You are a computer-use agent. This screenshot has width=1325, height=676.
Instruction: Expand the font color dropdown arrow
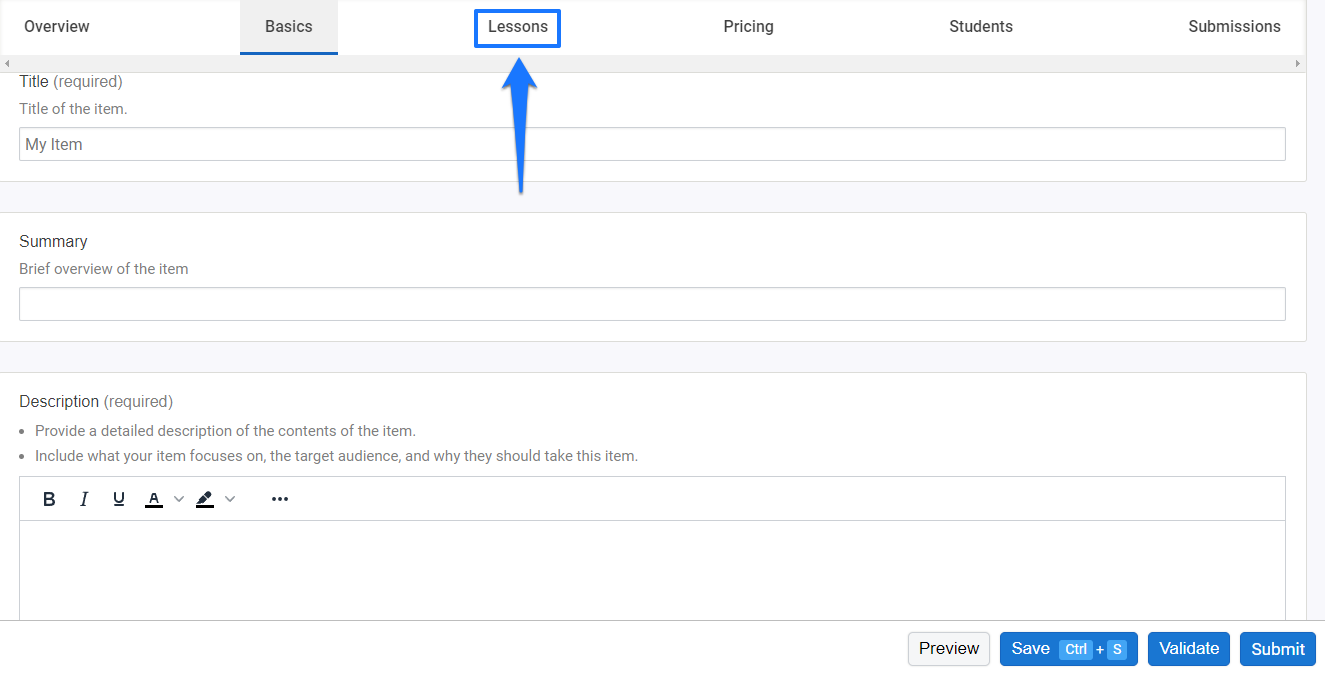coord(178,498)
